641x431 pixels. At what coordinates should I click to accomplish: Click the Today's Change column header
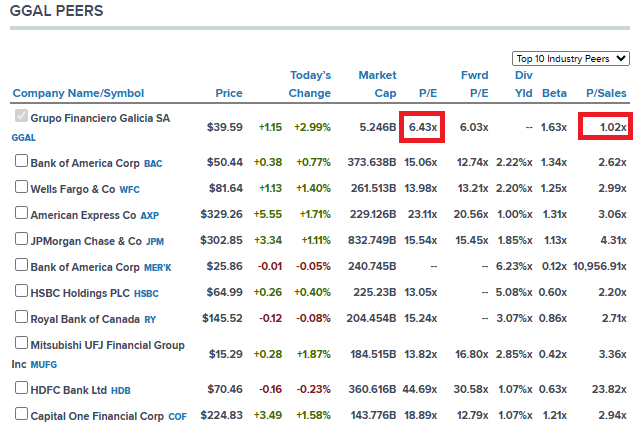[310, 84]
